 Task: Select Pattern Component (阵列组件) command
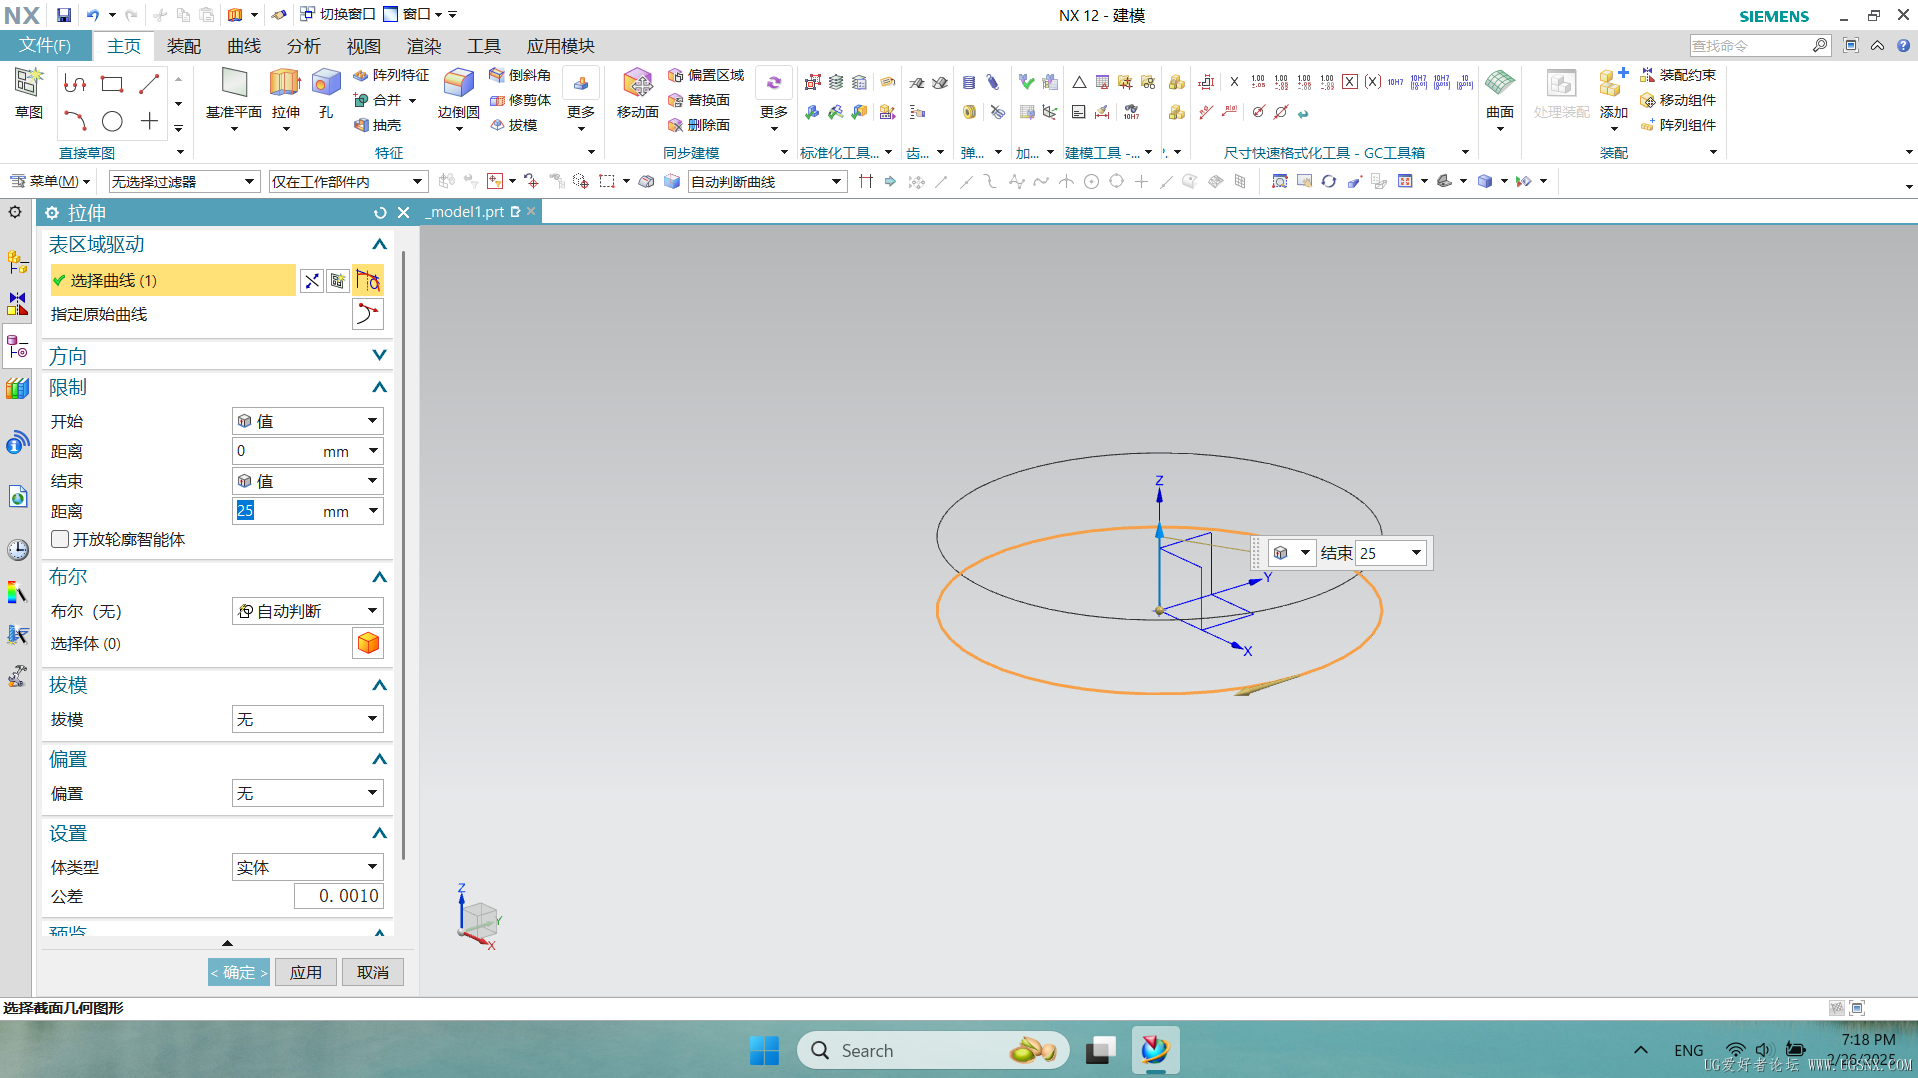click(1678, 125)
